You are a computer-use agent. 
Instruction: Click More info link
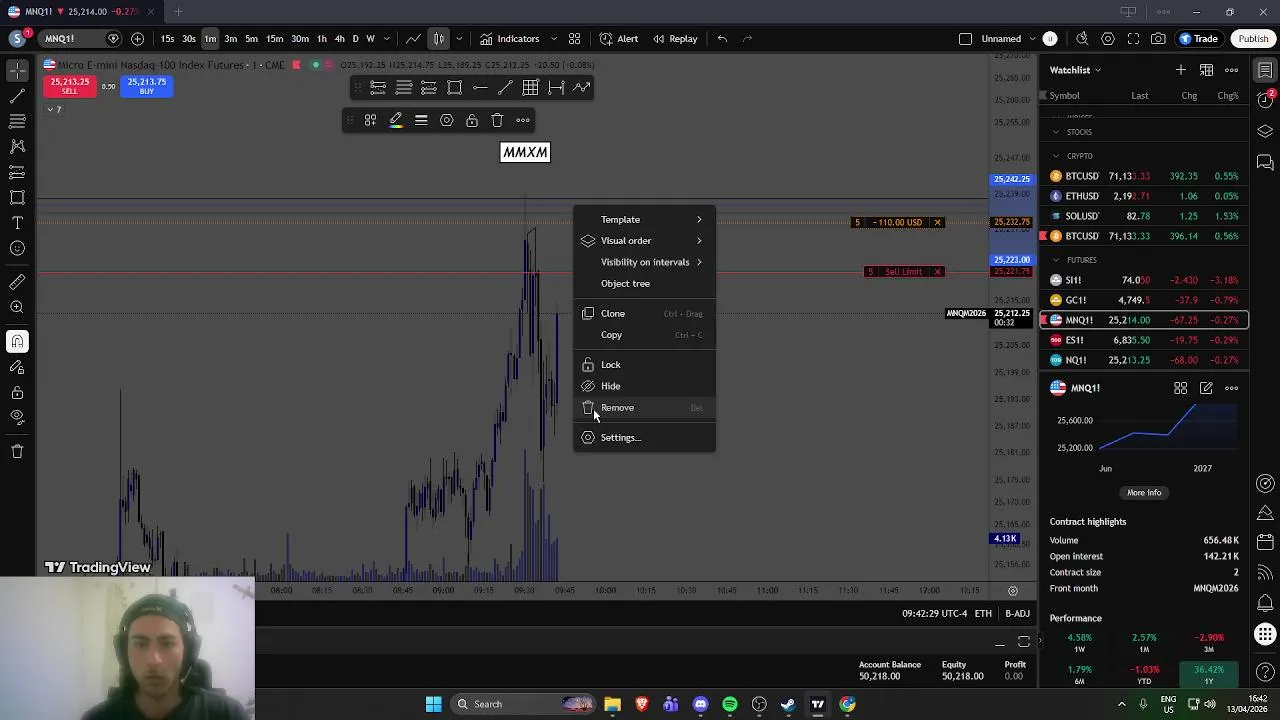[x=1144, y=493]
